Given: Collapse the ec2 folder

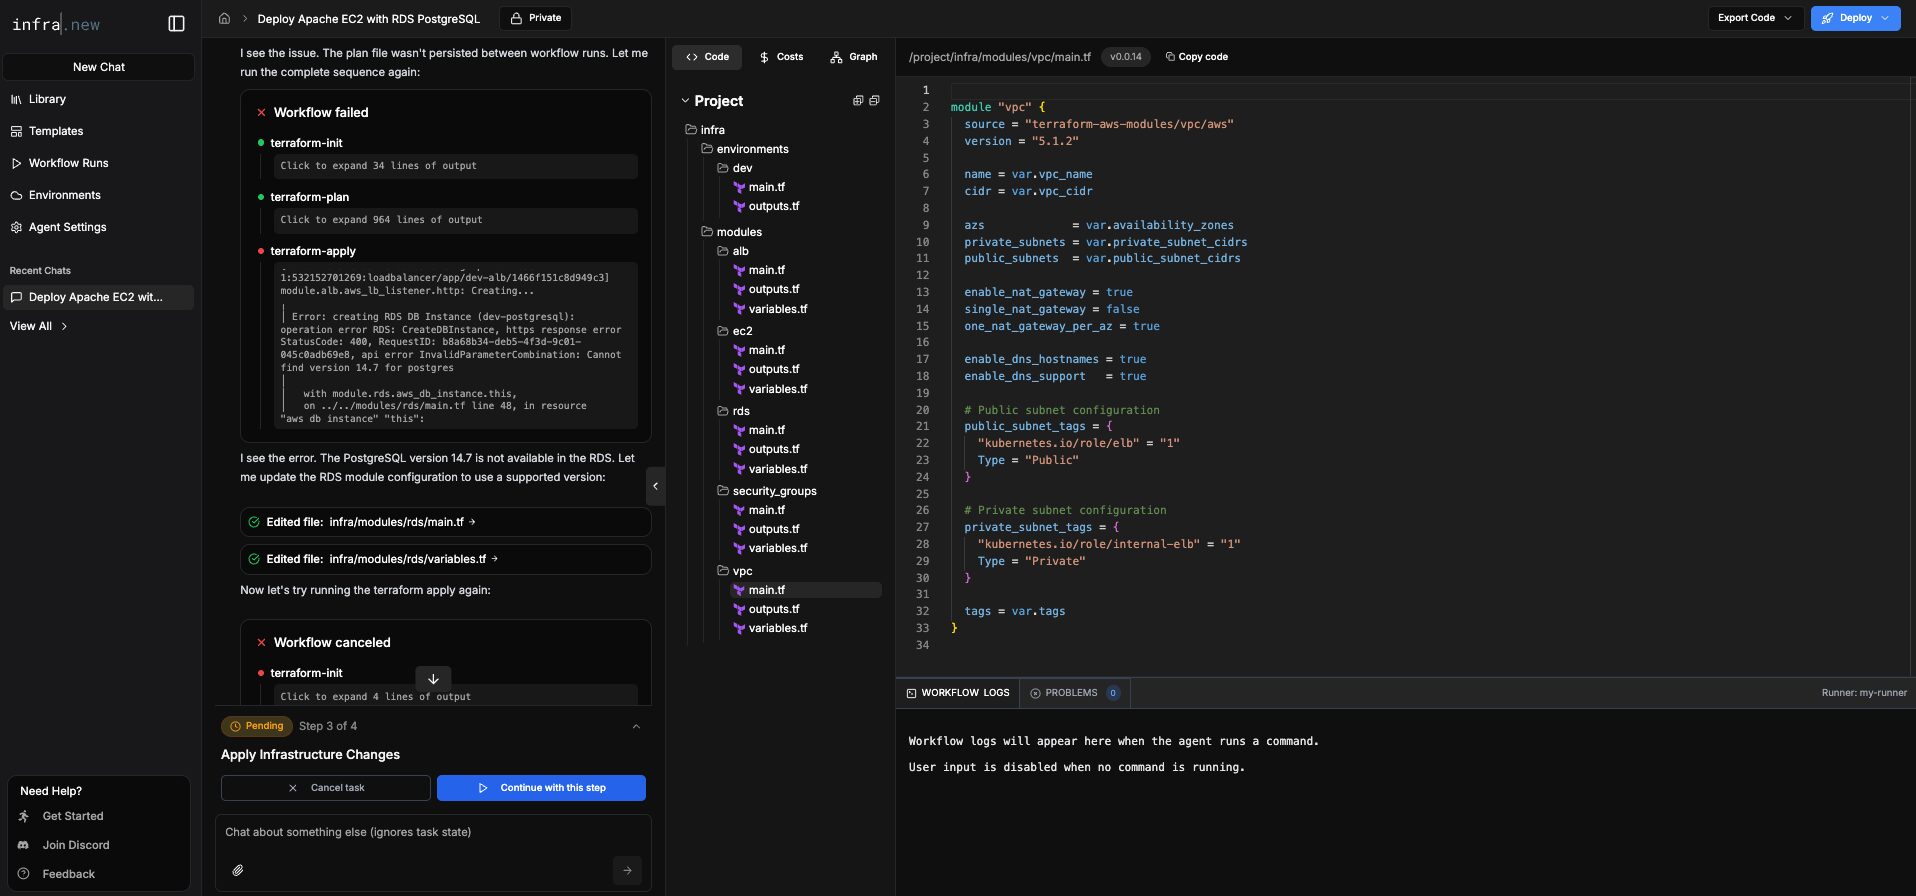Looking at the screenshot, I should [x=735, y=331].
